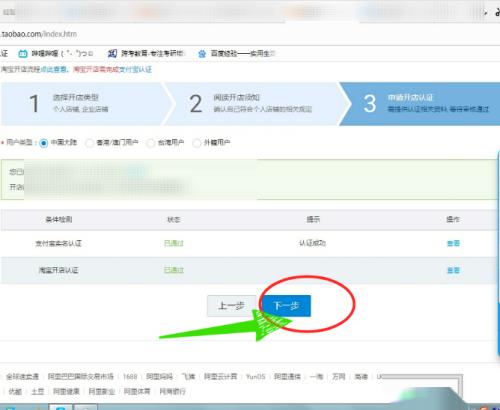Viewport: 500px width, 410px height.
Task: Open the 阿里通信 footer link
Action: (287, 377)
